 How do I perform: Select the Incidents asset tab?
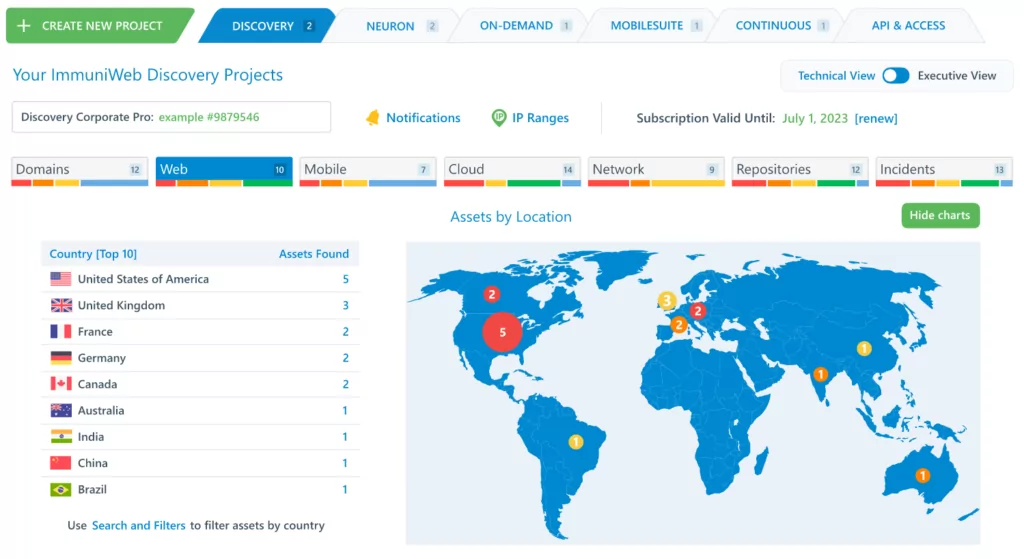coord(944,171)
